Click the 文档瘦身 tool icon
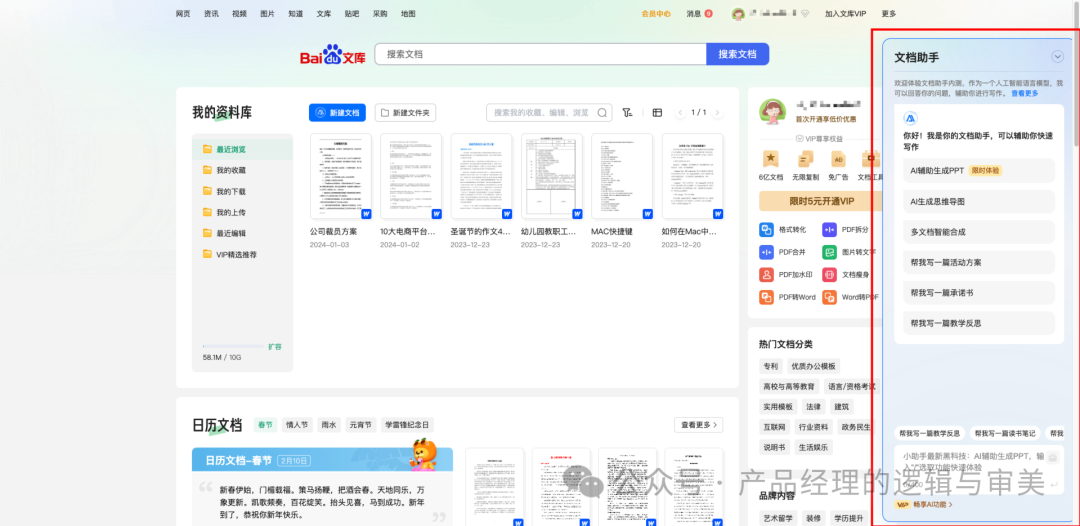This screenshot has height=526, width=1080. (x=830, y=275)
